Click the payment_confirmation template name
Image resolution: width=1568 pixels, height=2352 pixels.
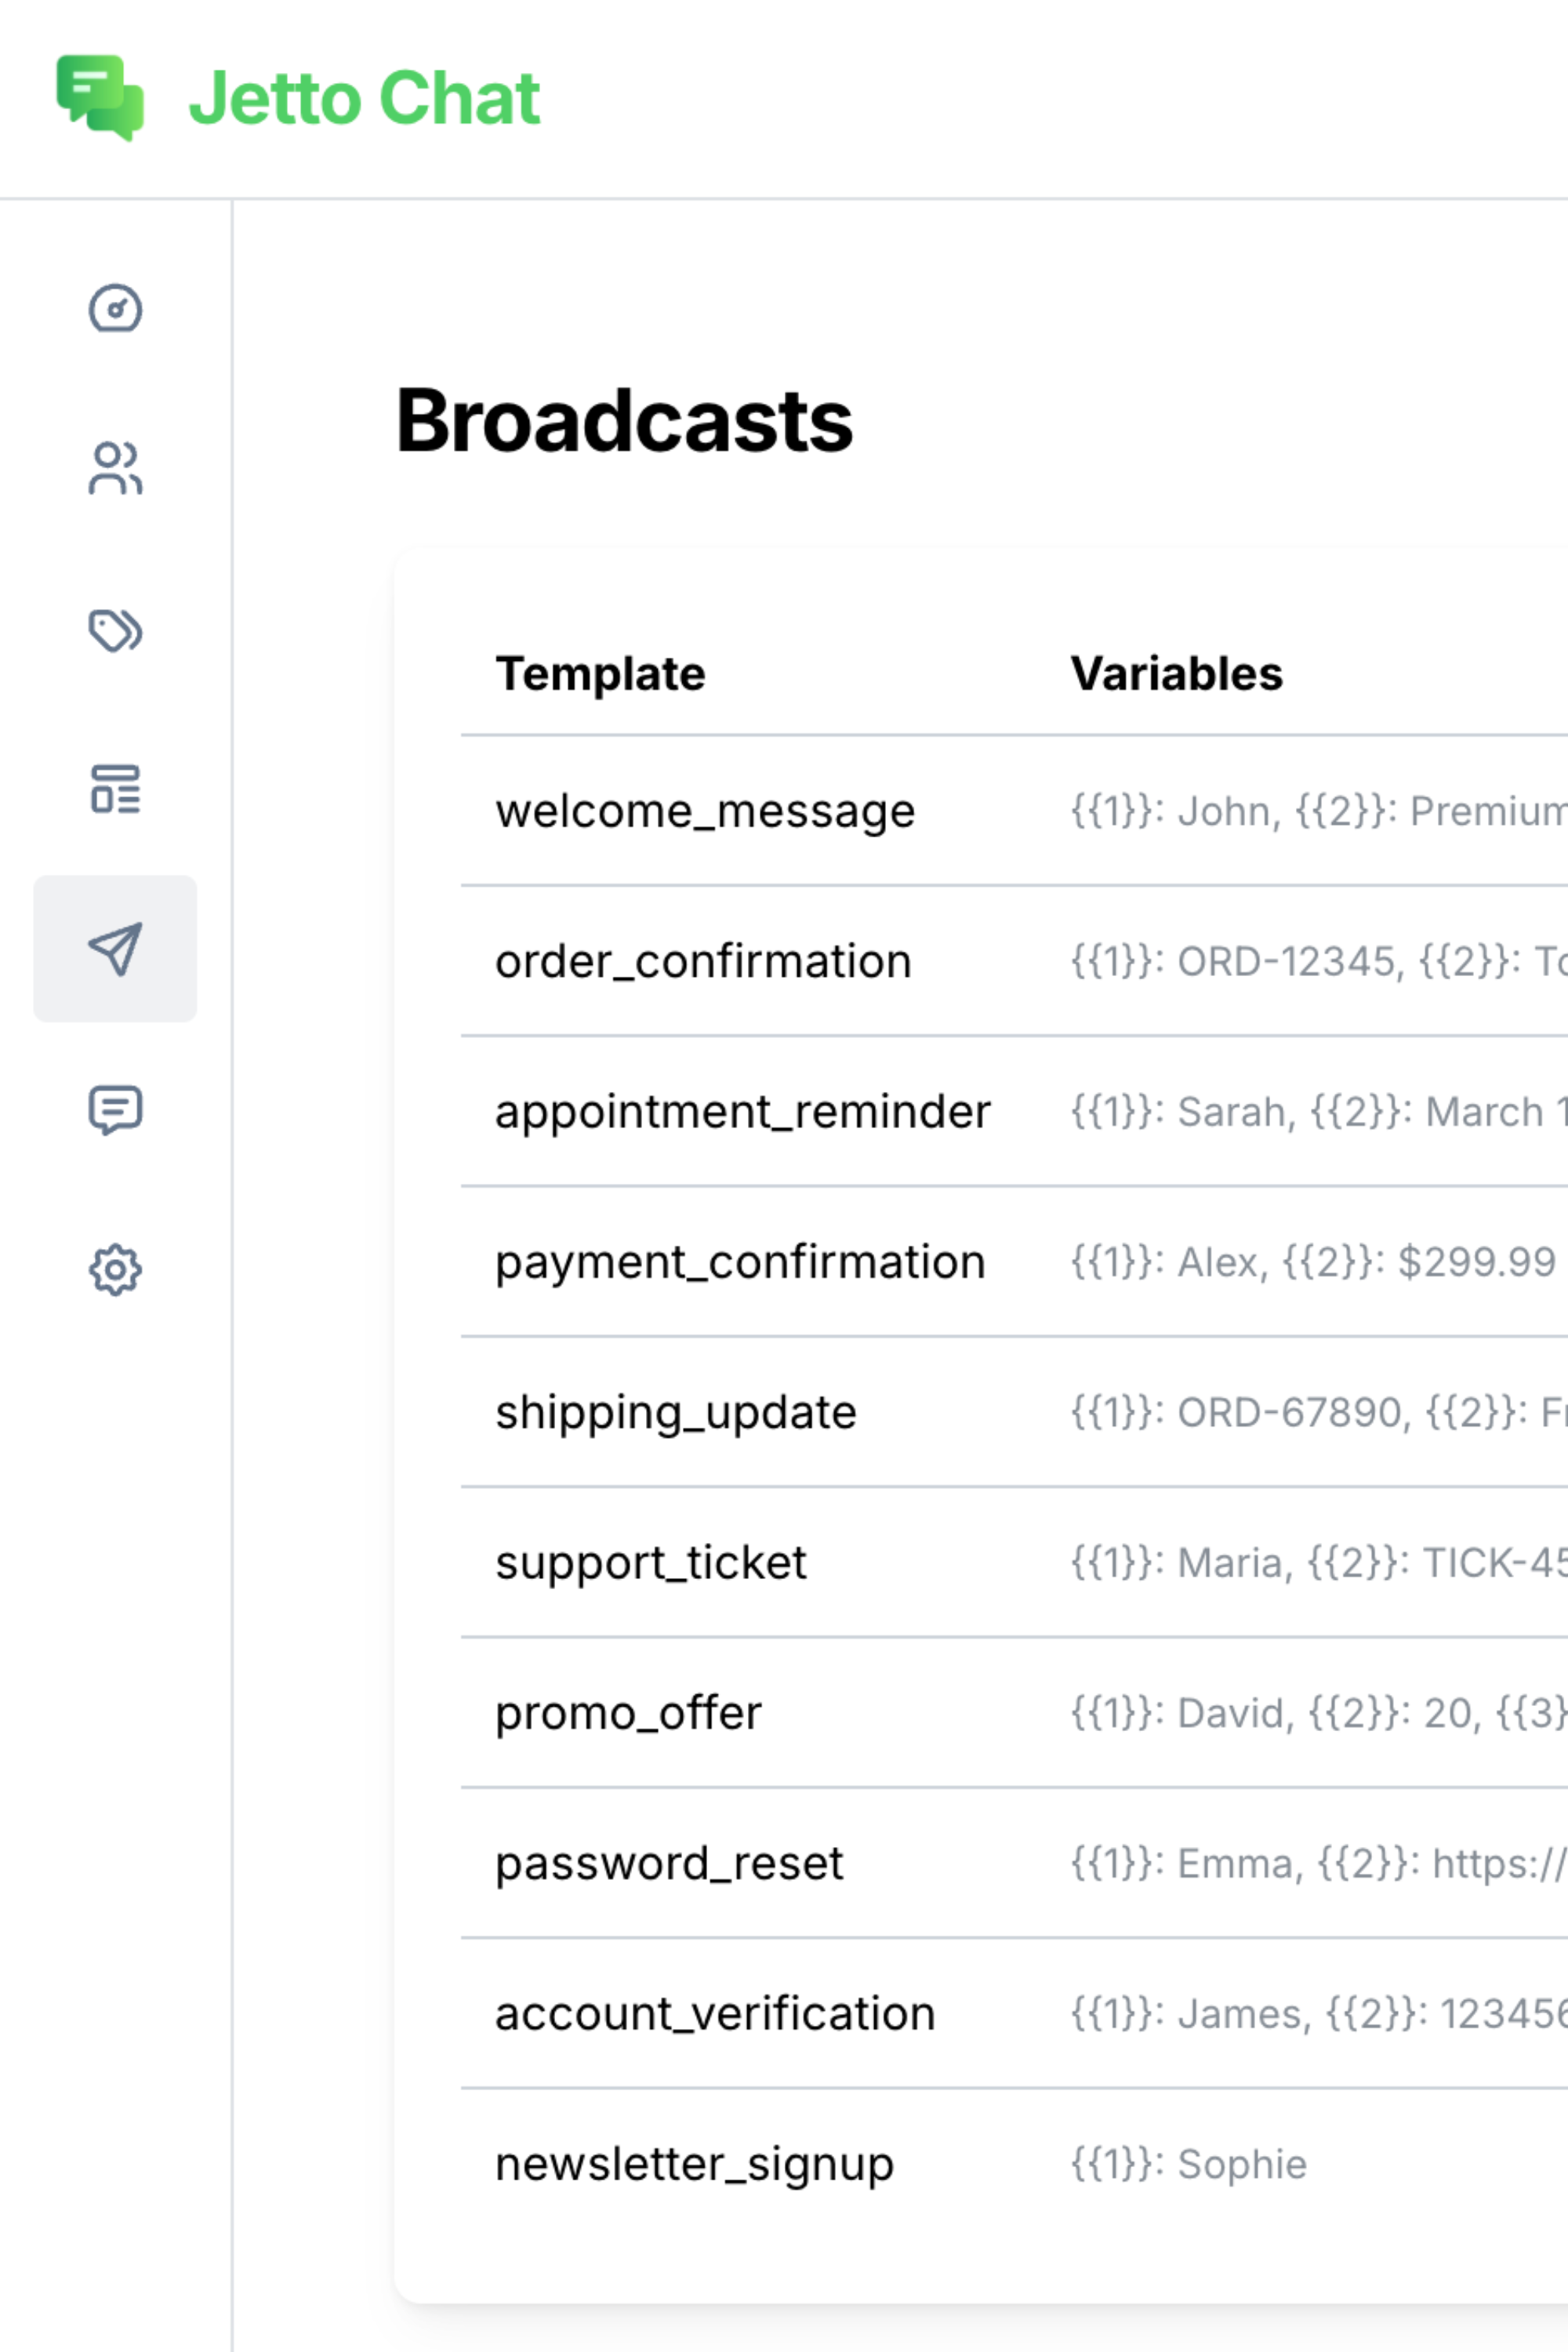(740, 1262)
